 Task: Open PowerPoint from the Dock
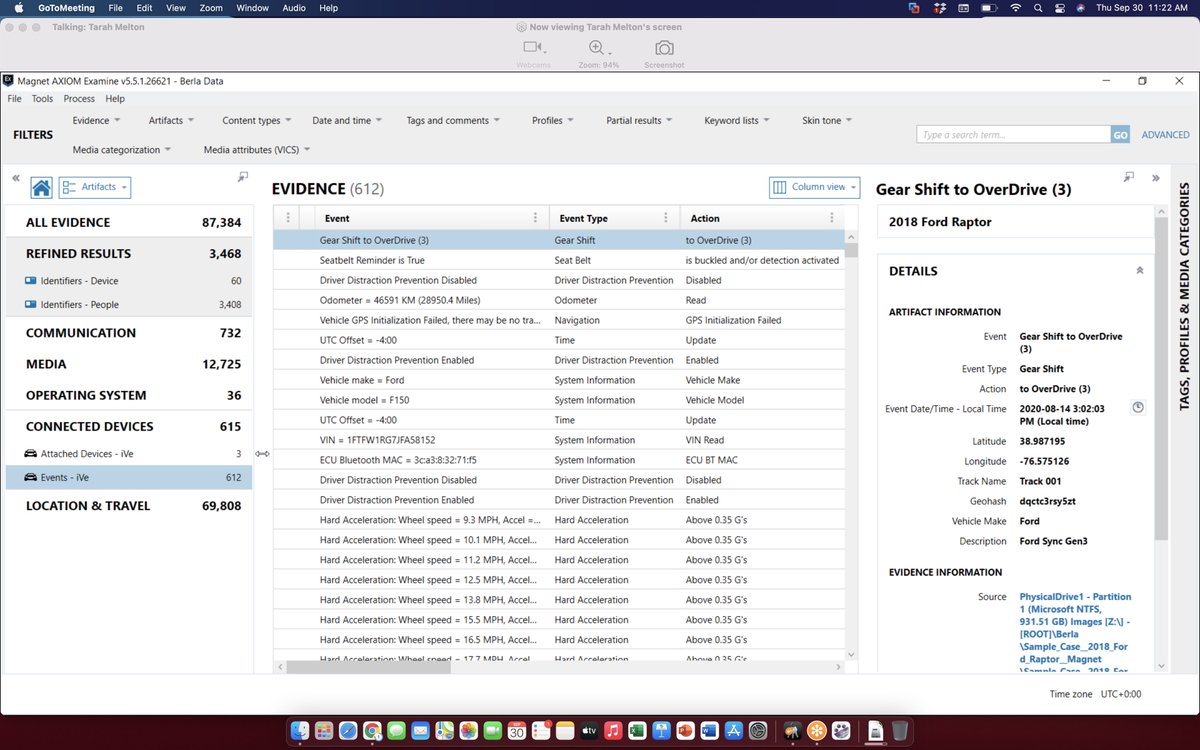(x=685, y=731)
